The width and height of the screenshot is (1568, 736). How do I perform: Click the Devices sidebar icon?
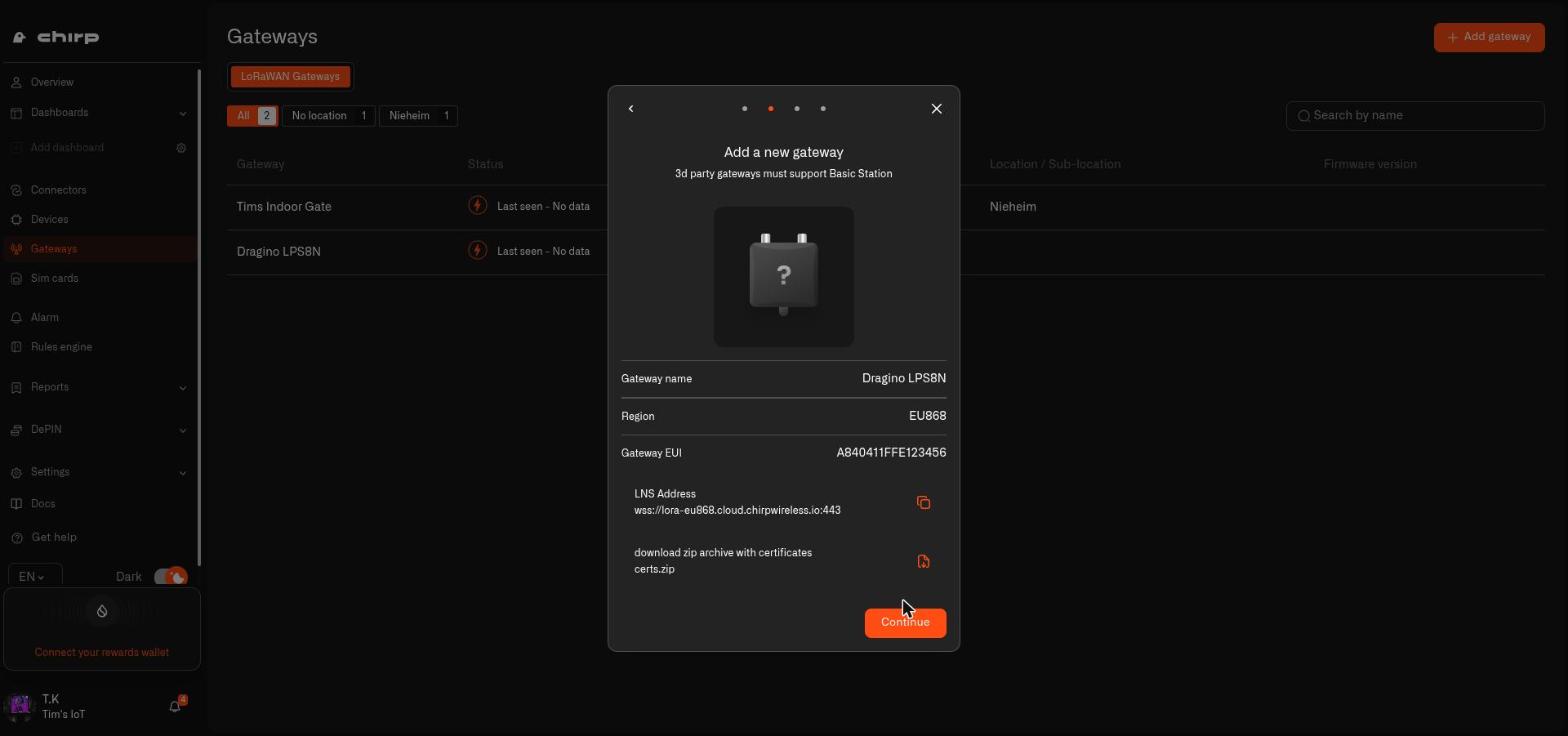point(16,219)
